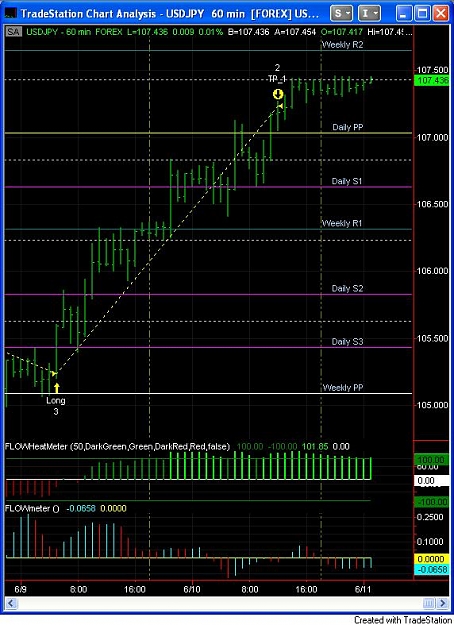This screenshot has height=625, width=454.
Task: Click the A=107.454 ask value
Action: click(295, 32)
